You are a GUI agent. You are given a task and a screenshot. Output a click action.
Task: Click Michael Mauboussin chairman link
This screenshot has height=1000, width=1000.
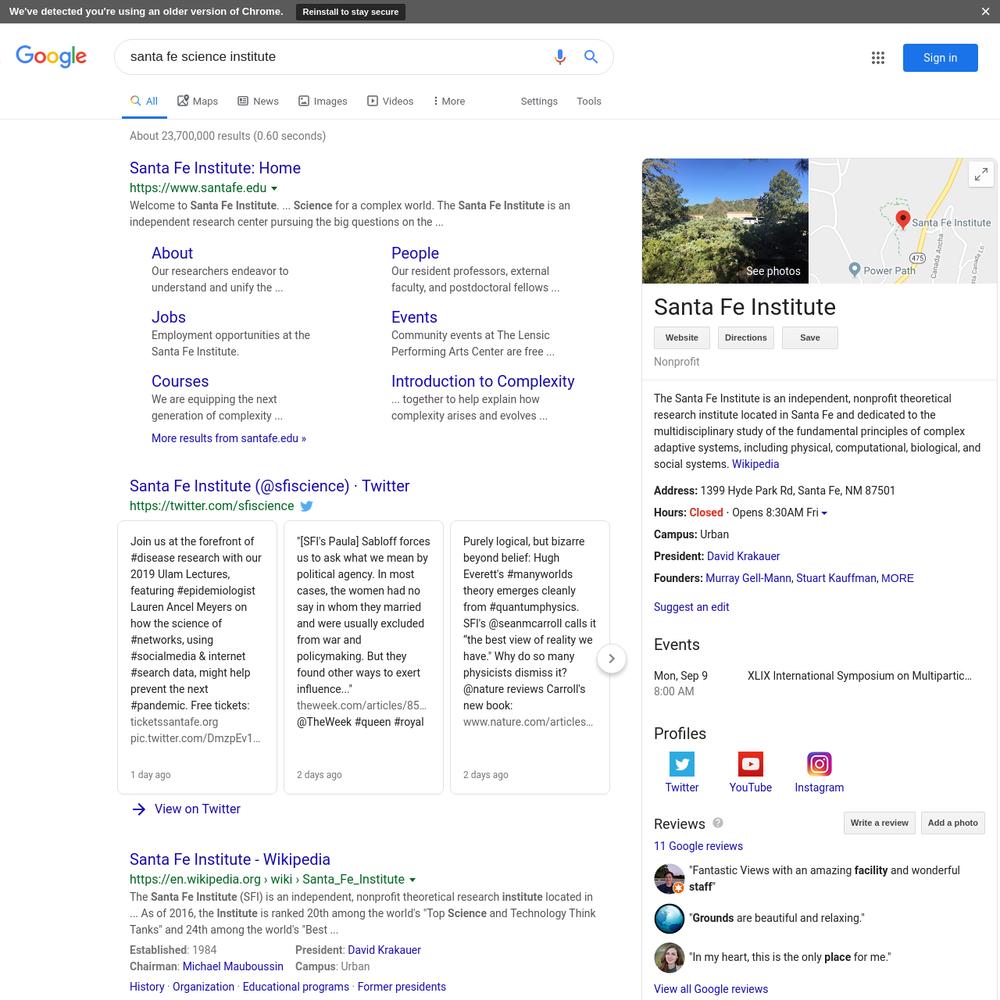point(233,966)
